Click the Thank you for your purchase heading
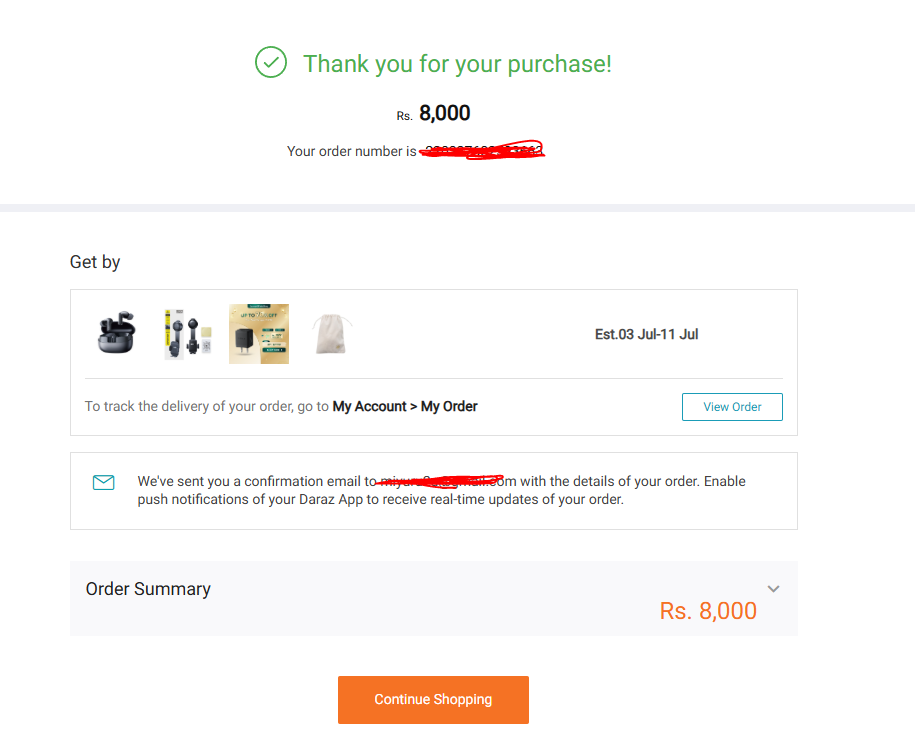 tap(457, 64)
